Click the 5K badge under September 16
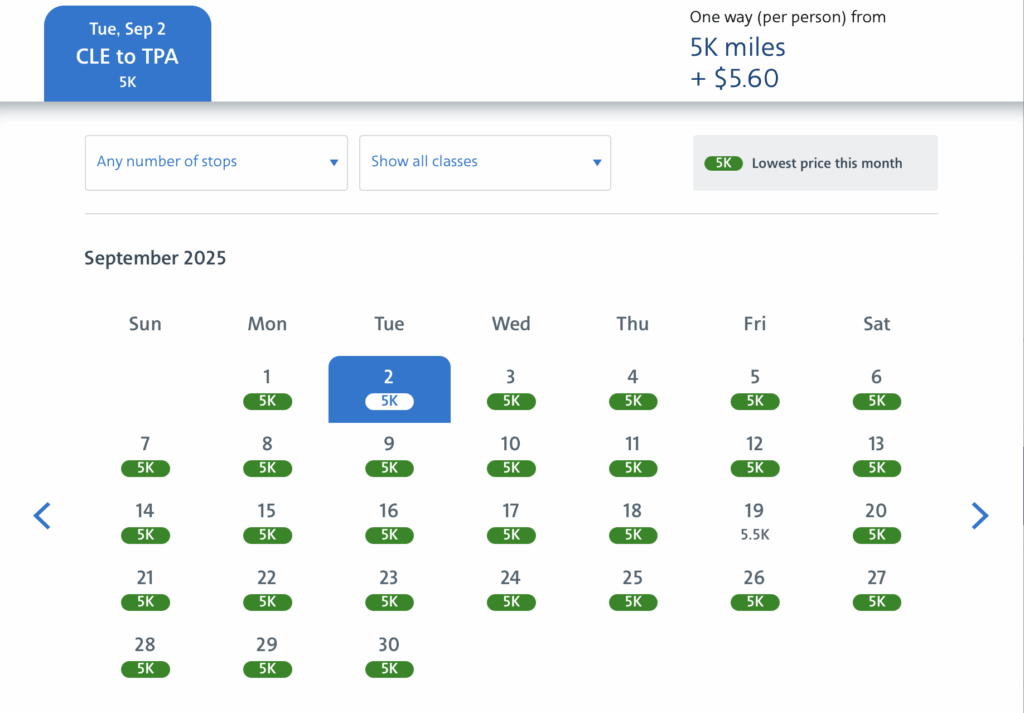This screenshot has width=1024, height=713. [x=389, y=535]
